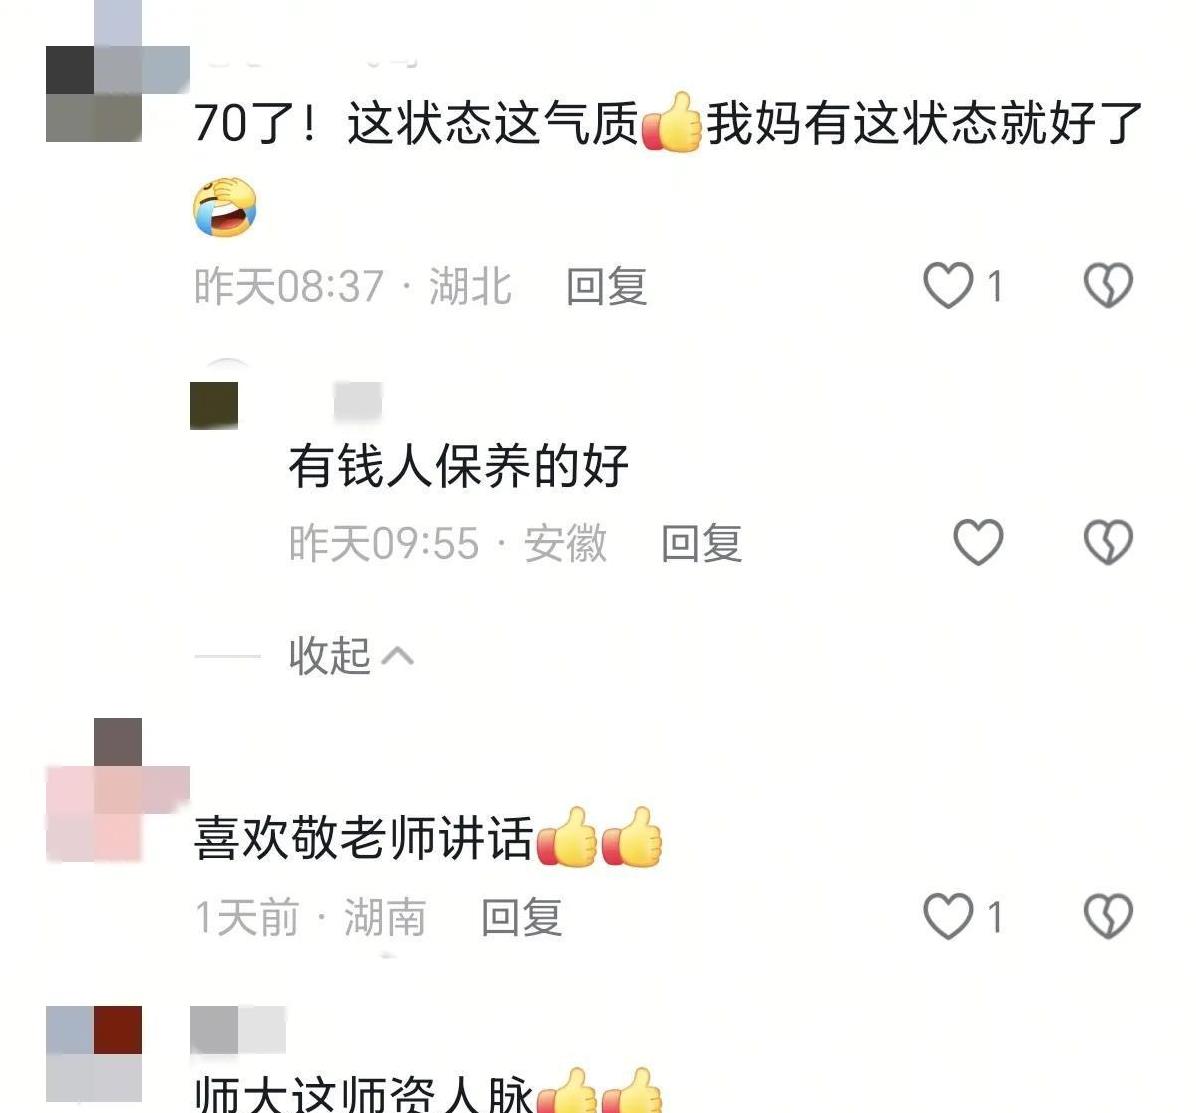Image resolution: width=1196 pixels, height=1113 pixels.
Task: Reply to the 安徽 comment
Action: click(x=702, y=543)
